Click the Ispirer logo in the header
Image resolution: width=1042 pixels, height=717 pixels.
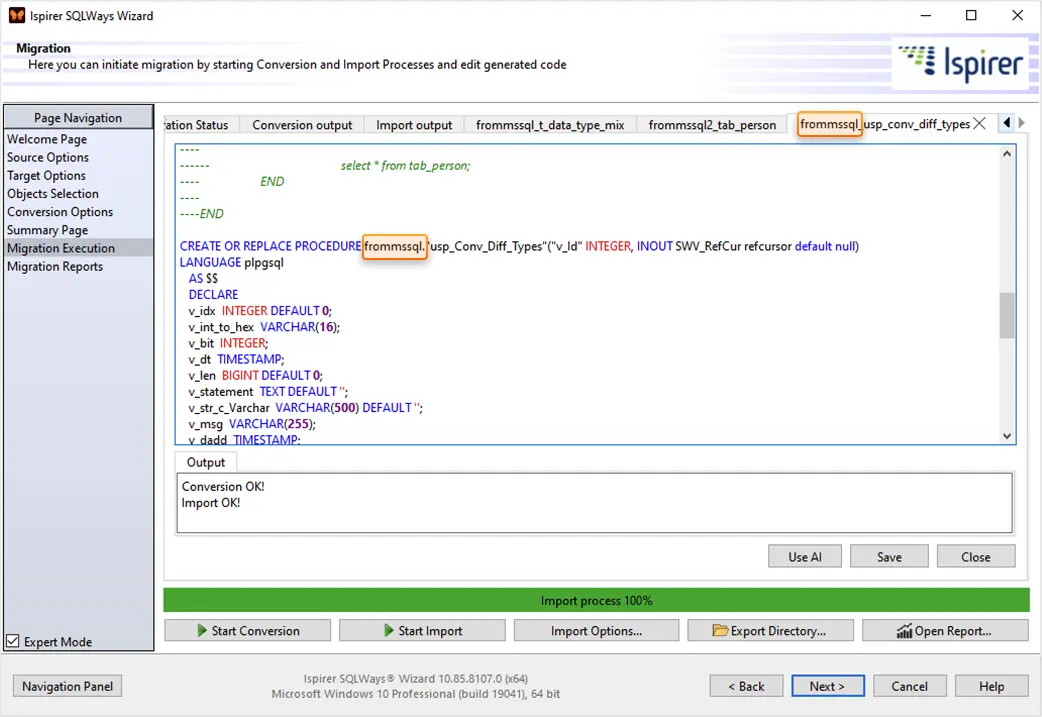tap(961, 64)
